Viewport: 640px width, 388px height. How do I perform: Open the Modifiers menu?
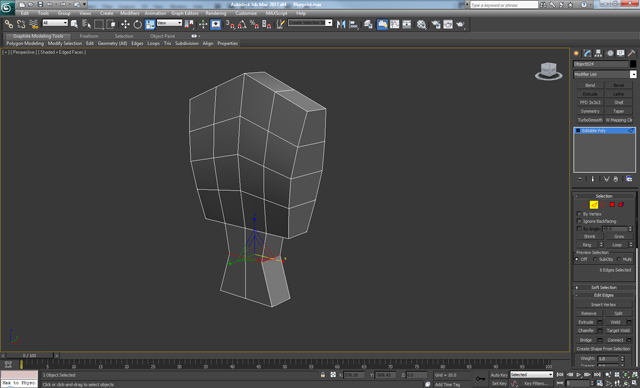coord(130,13)
